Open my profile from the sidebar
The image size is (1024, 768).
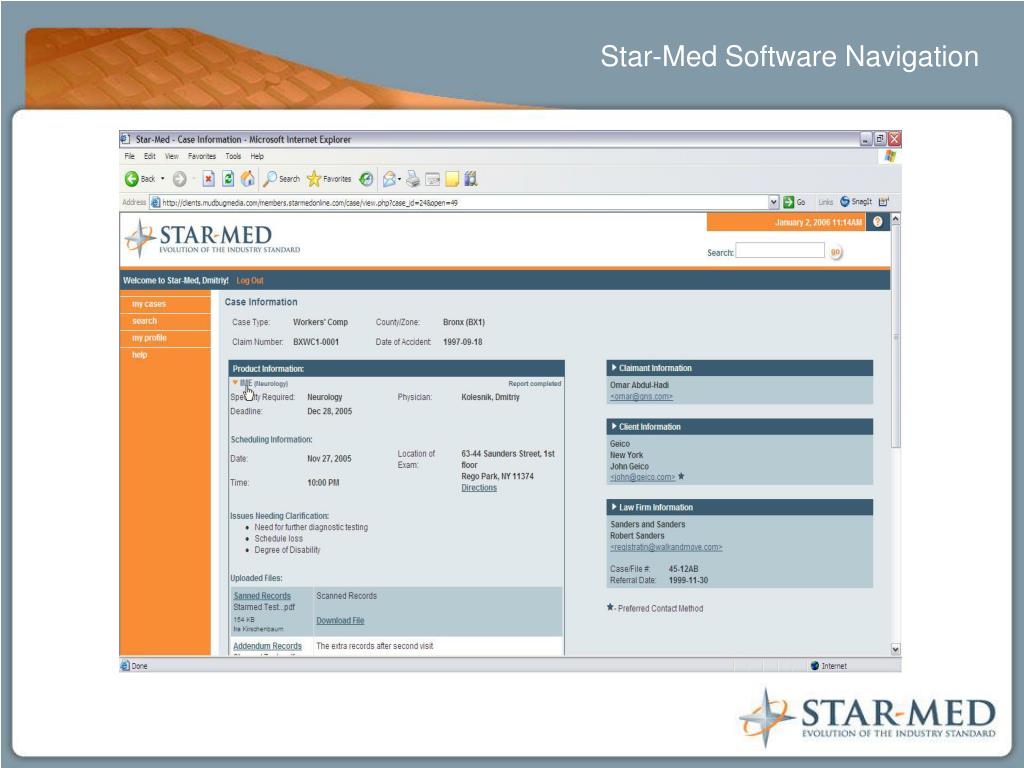tap(149, 338)
